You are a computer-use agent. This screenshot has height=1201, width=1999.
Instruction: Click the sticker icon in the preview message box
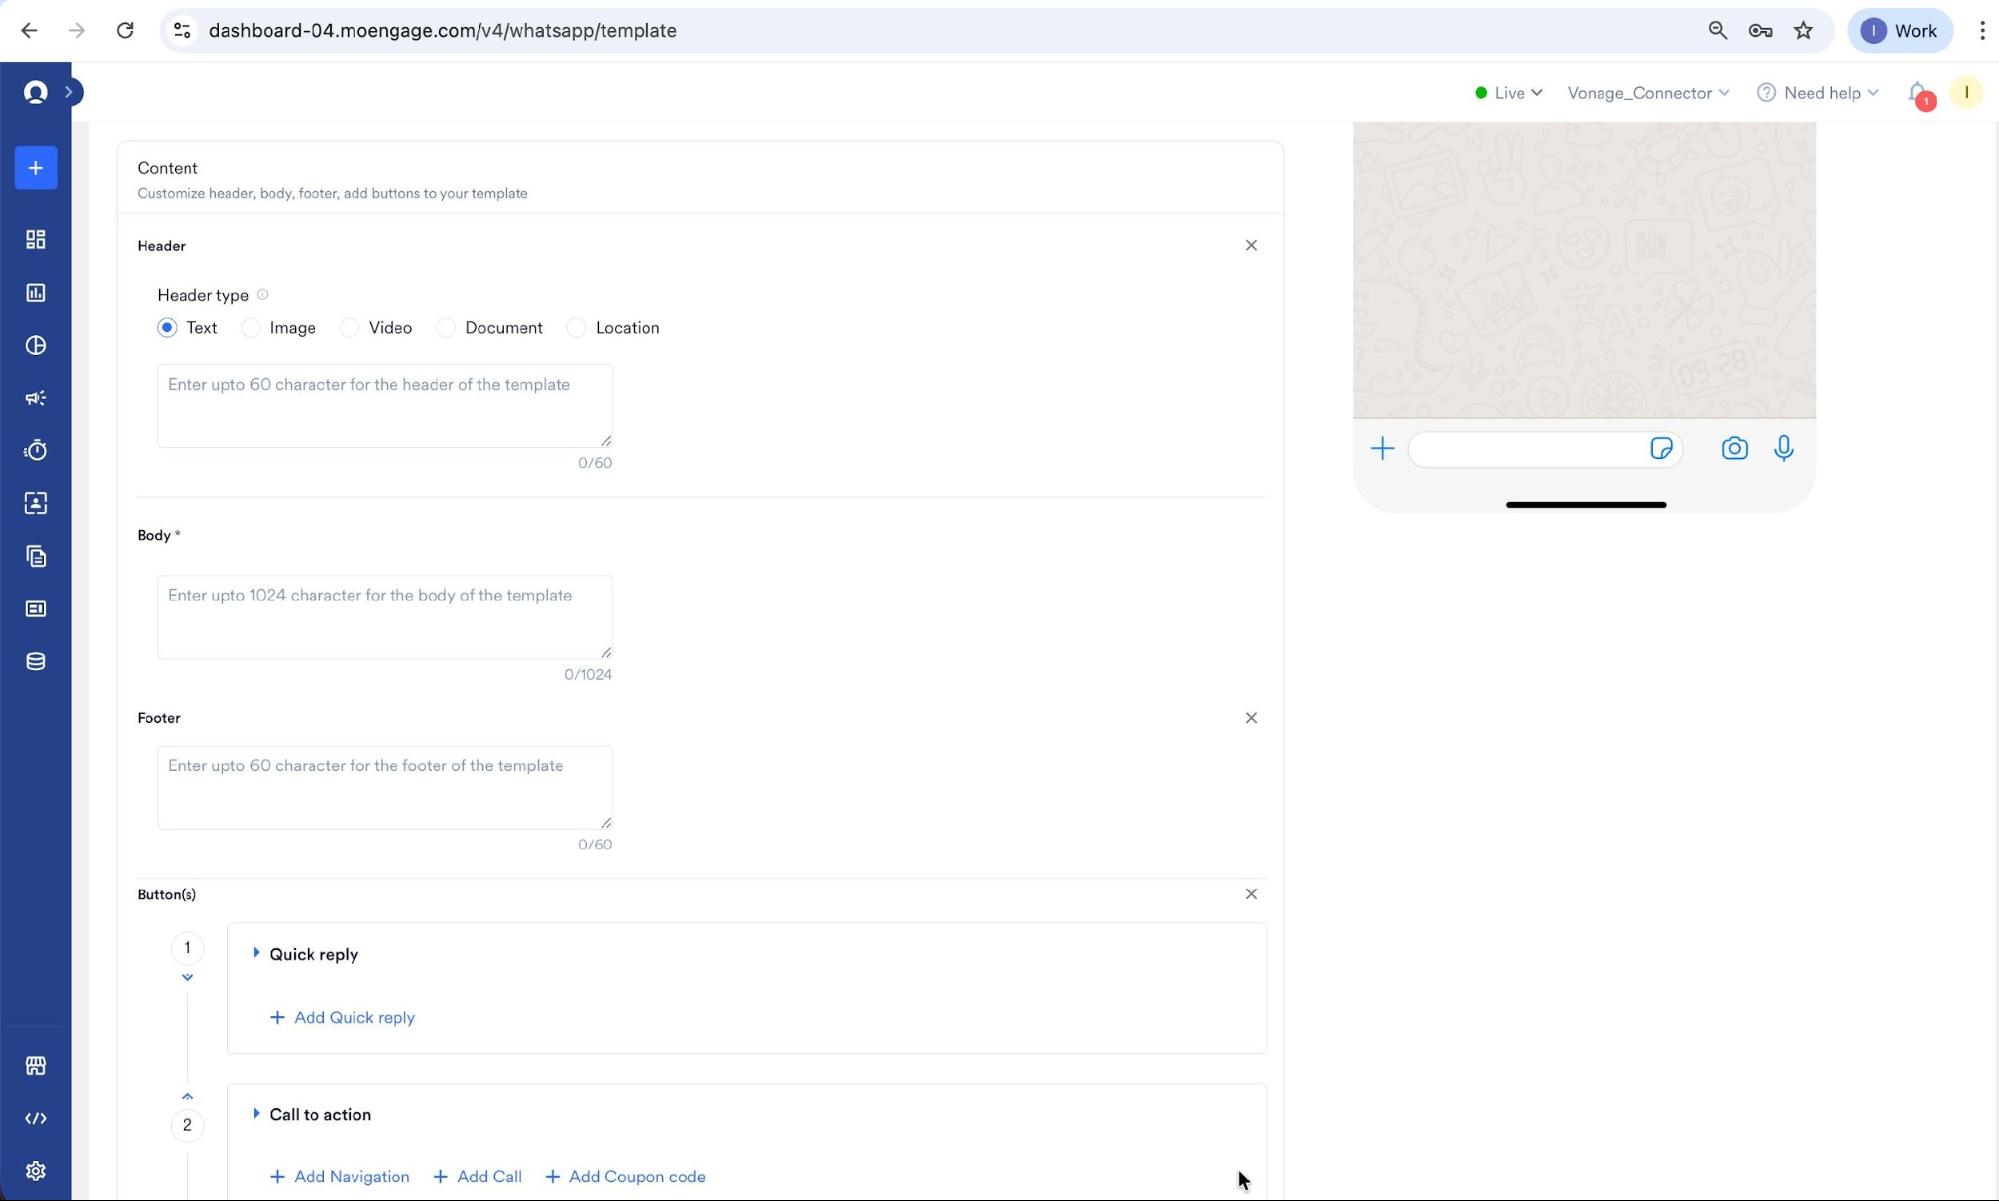point(1661,449)
